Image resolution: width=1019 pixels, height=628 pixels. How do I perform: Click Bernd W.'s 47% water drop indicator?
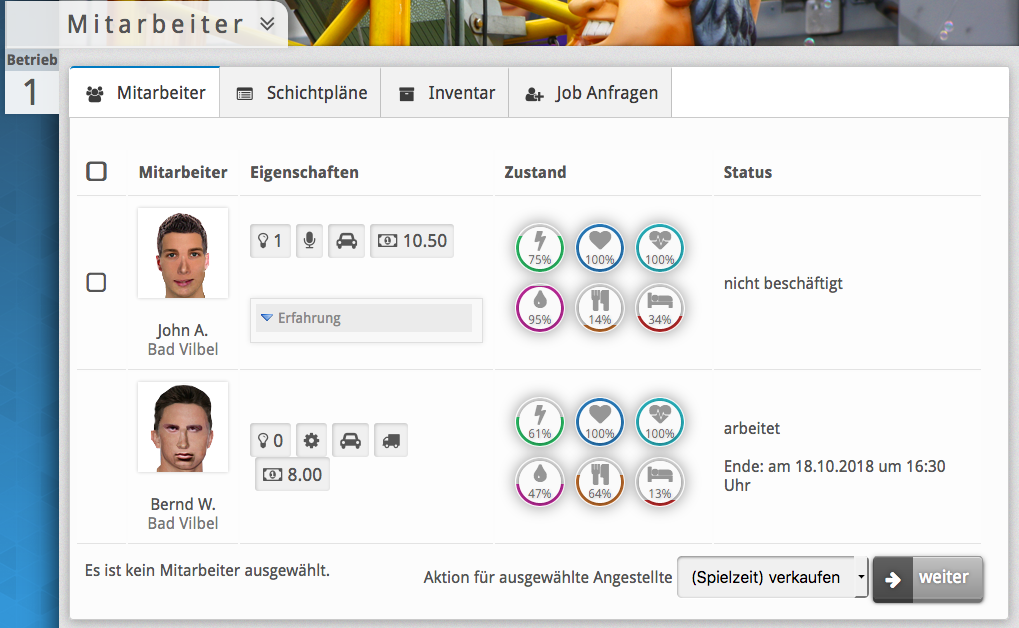(x=540, y=482)
